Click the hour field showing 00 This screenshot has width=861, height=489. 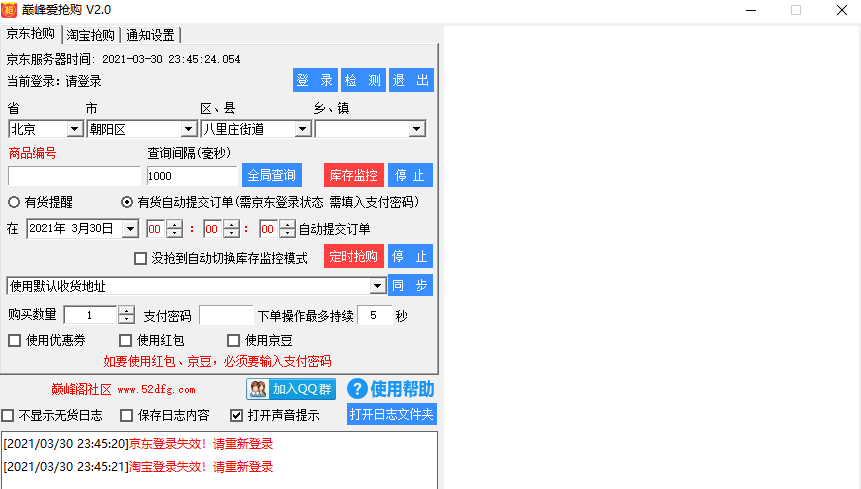tap(155, 229)
